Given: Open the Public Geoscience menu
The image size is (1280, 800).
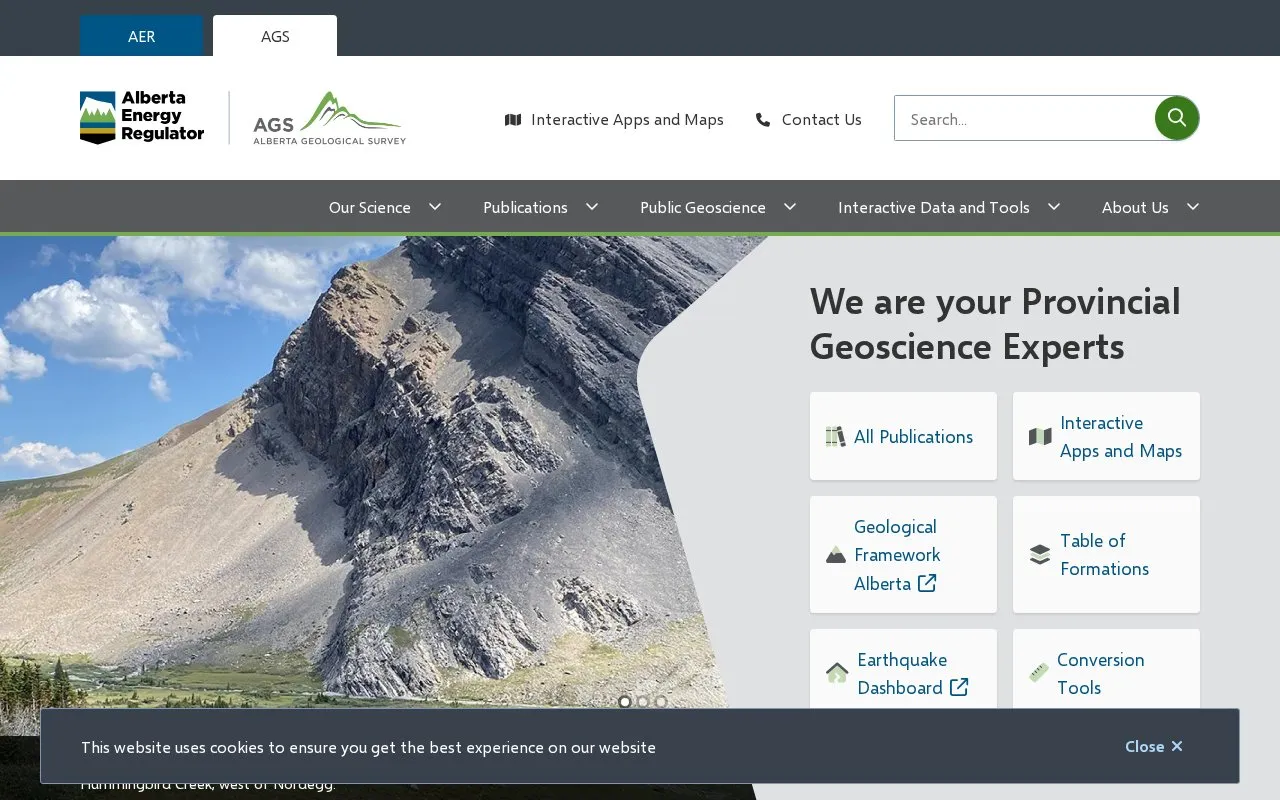Looking at the screenshot, I should click(703, 207).
